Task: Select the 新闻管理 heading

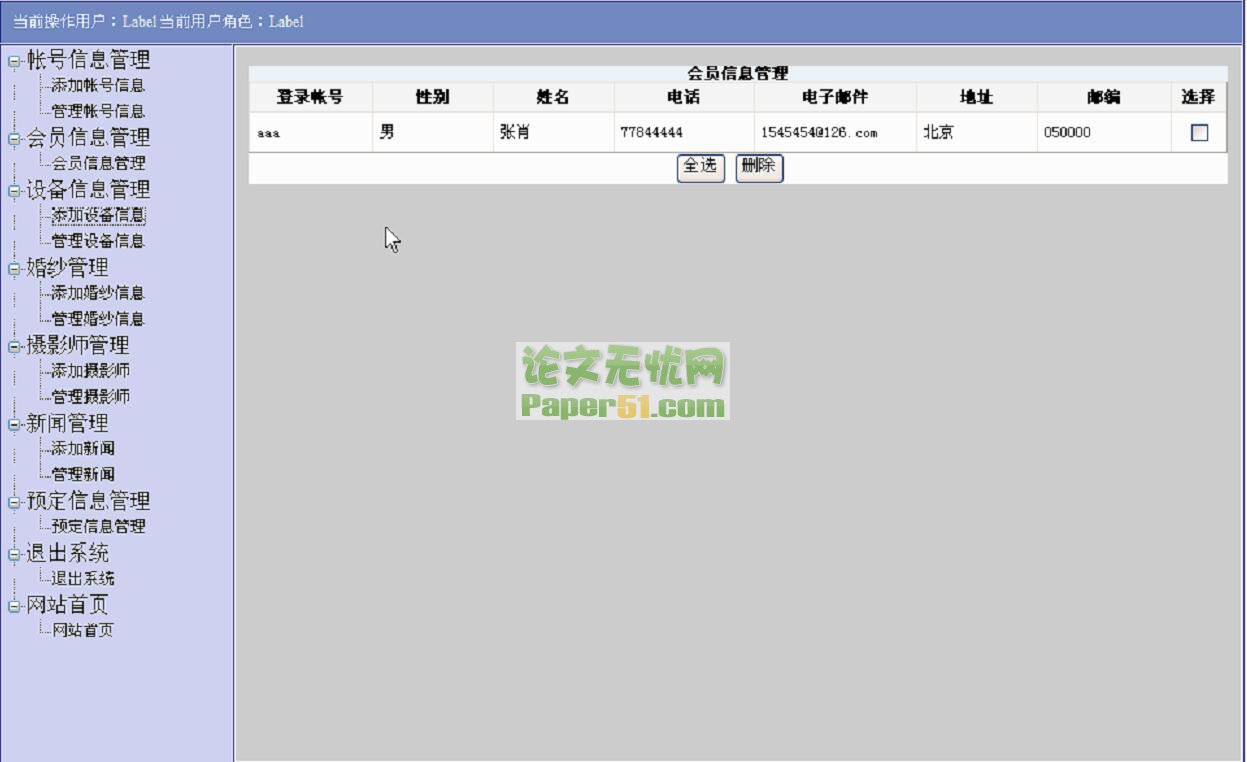Action: click(x=67, y=424)
